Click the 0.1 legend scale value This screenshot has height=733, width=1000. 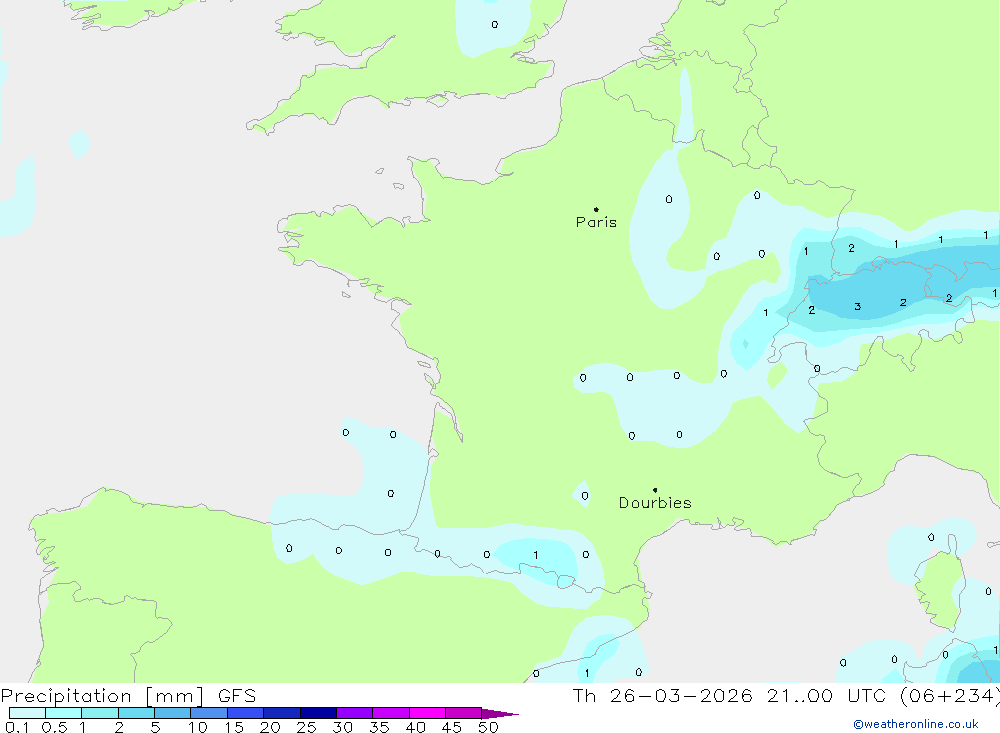point(17,727)
